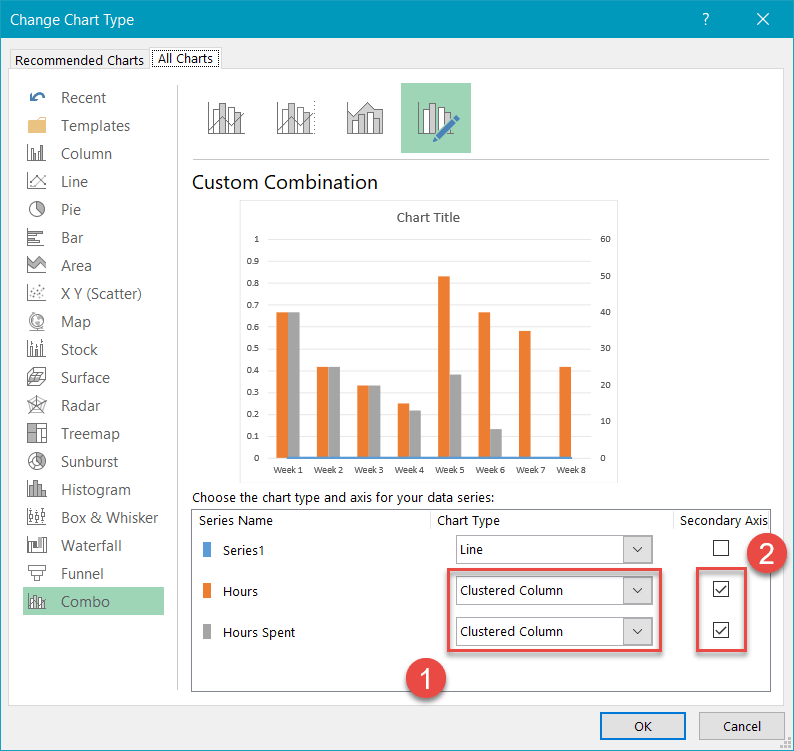Image resolution: width=794 pixels, height=751 pixels.
Task: Select the Hours series row label
Action: [x=240, y=591]
